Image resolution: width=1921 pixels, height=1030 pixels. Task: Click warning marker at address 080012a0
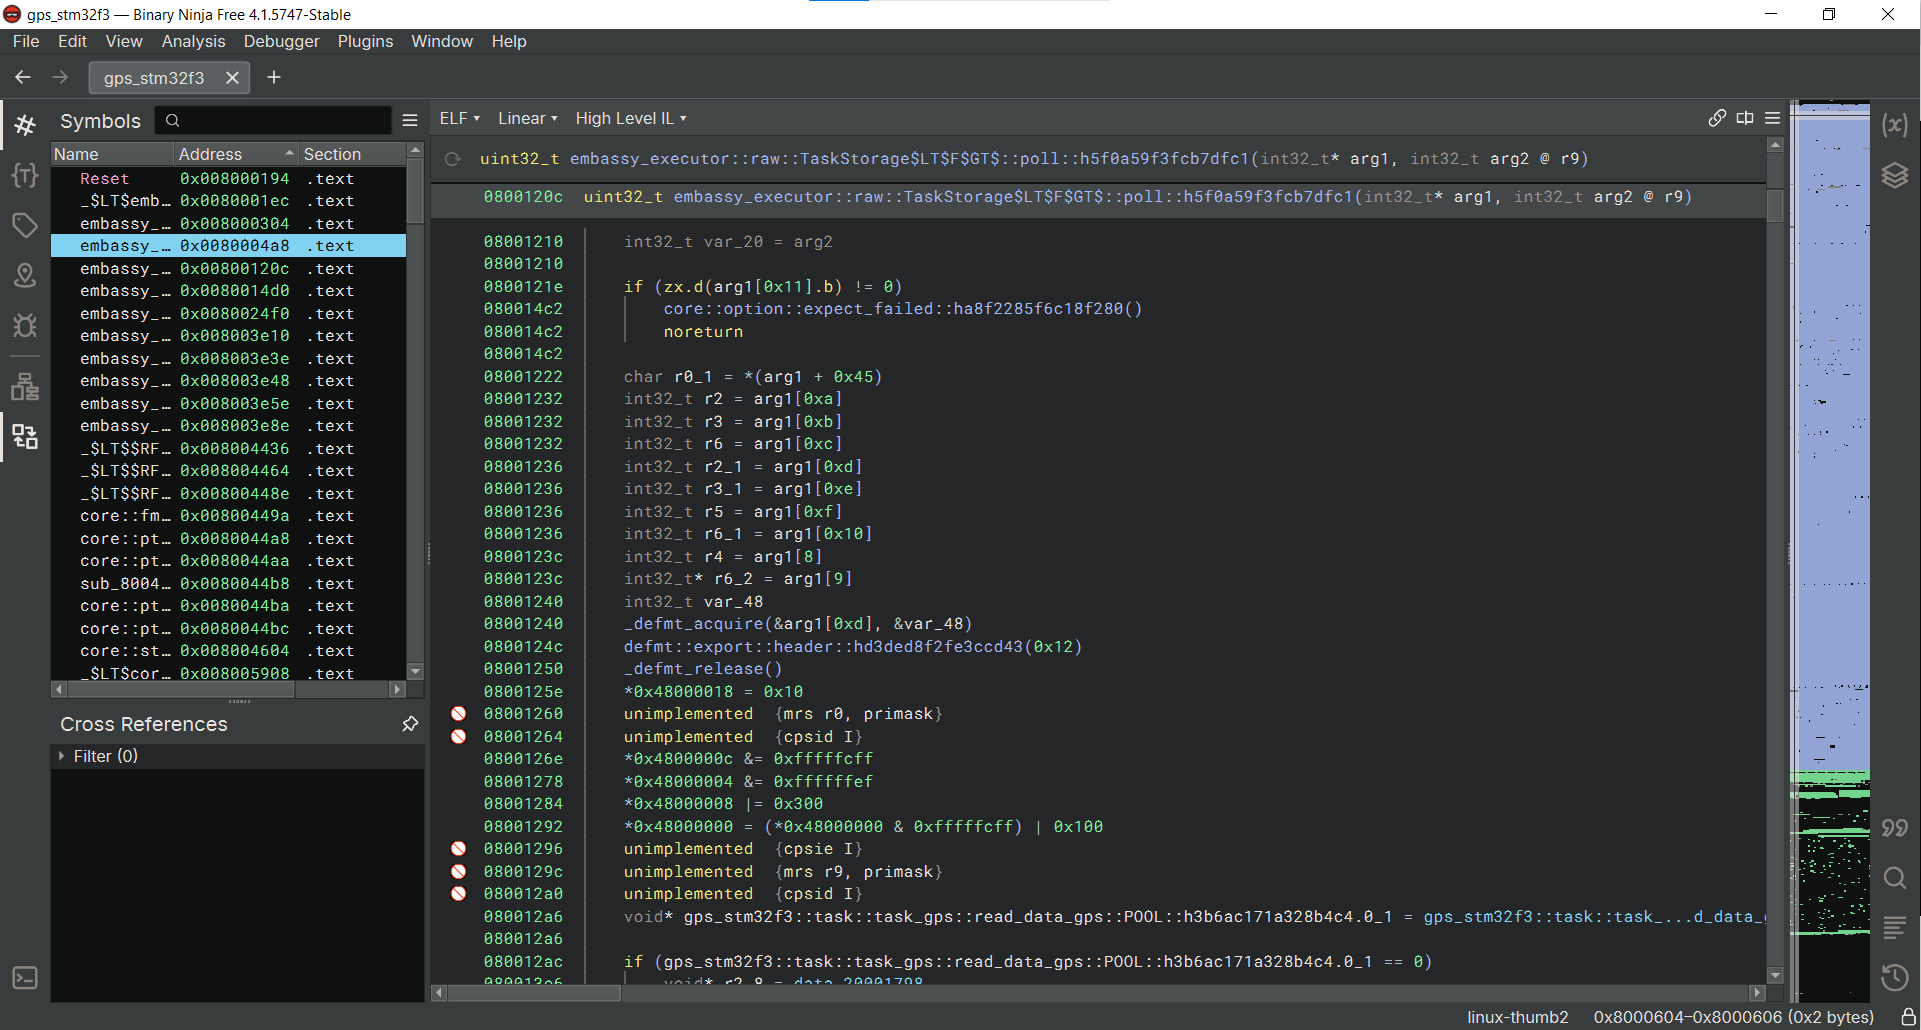click(458, 893)
